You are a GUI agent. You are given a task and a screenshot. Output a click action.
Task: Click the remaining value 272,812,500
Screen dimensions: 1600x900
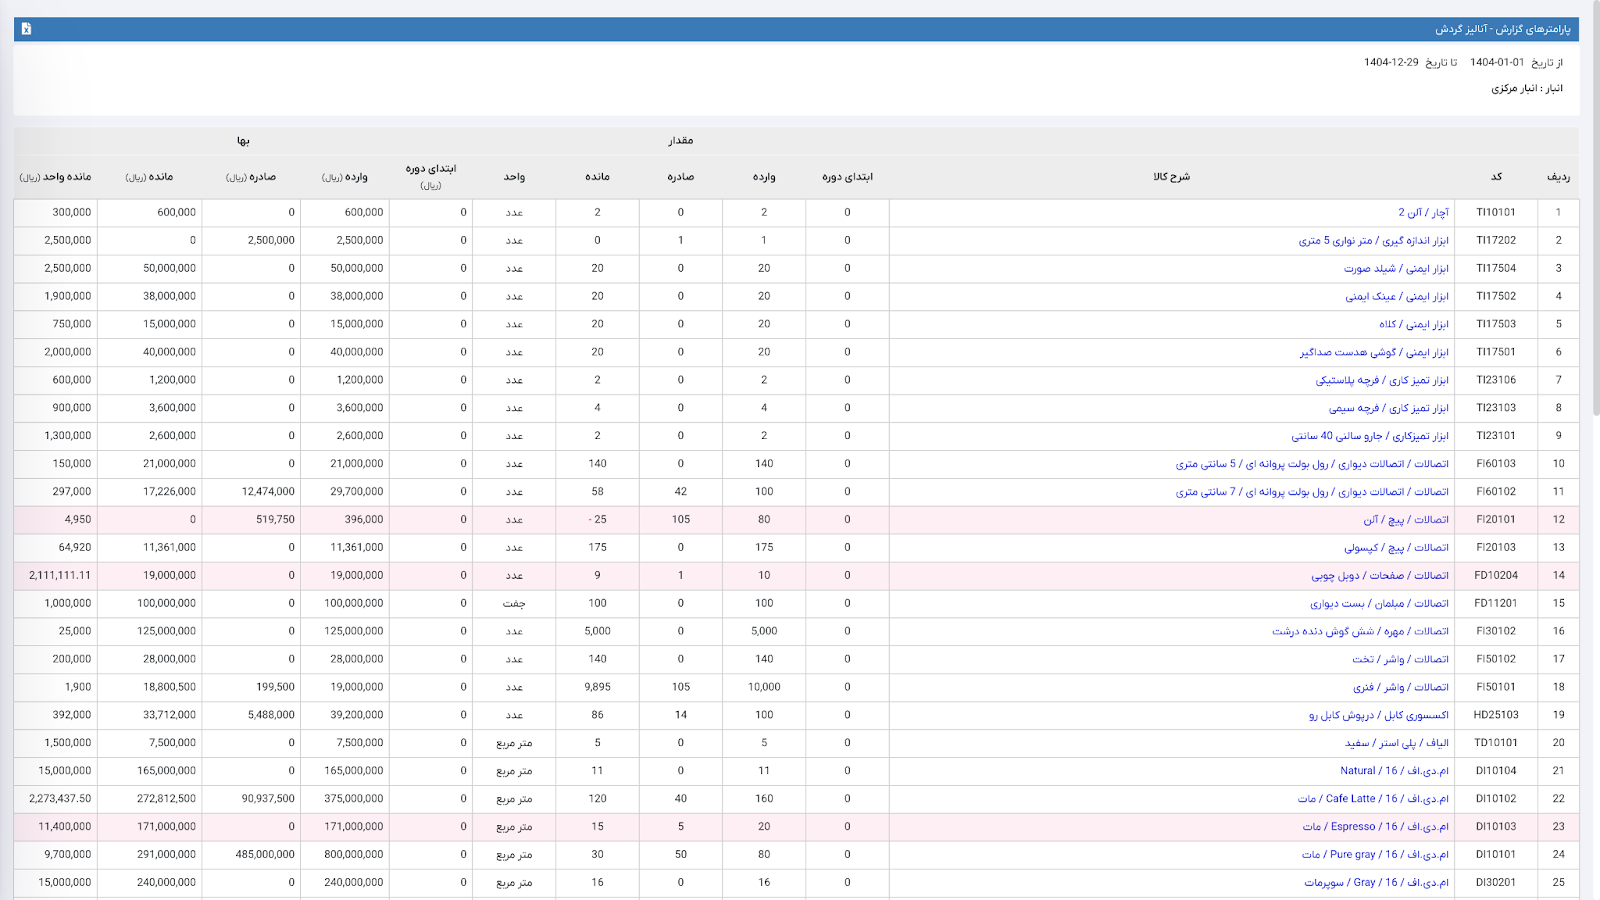click(167, 799)
